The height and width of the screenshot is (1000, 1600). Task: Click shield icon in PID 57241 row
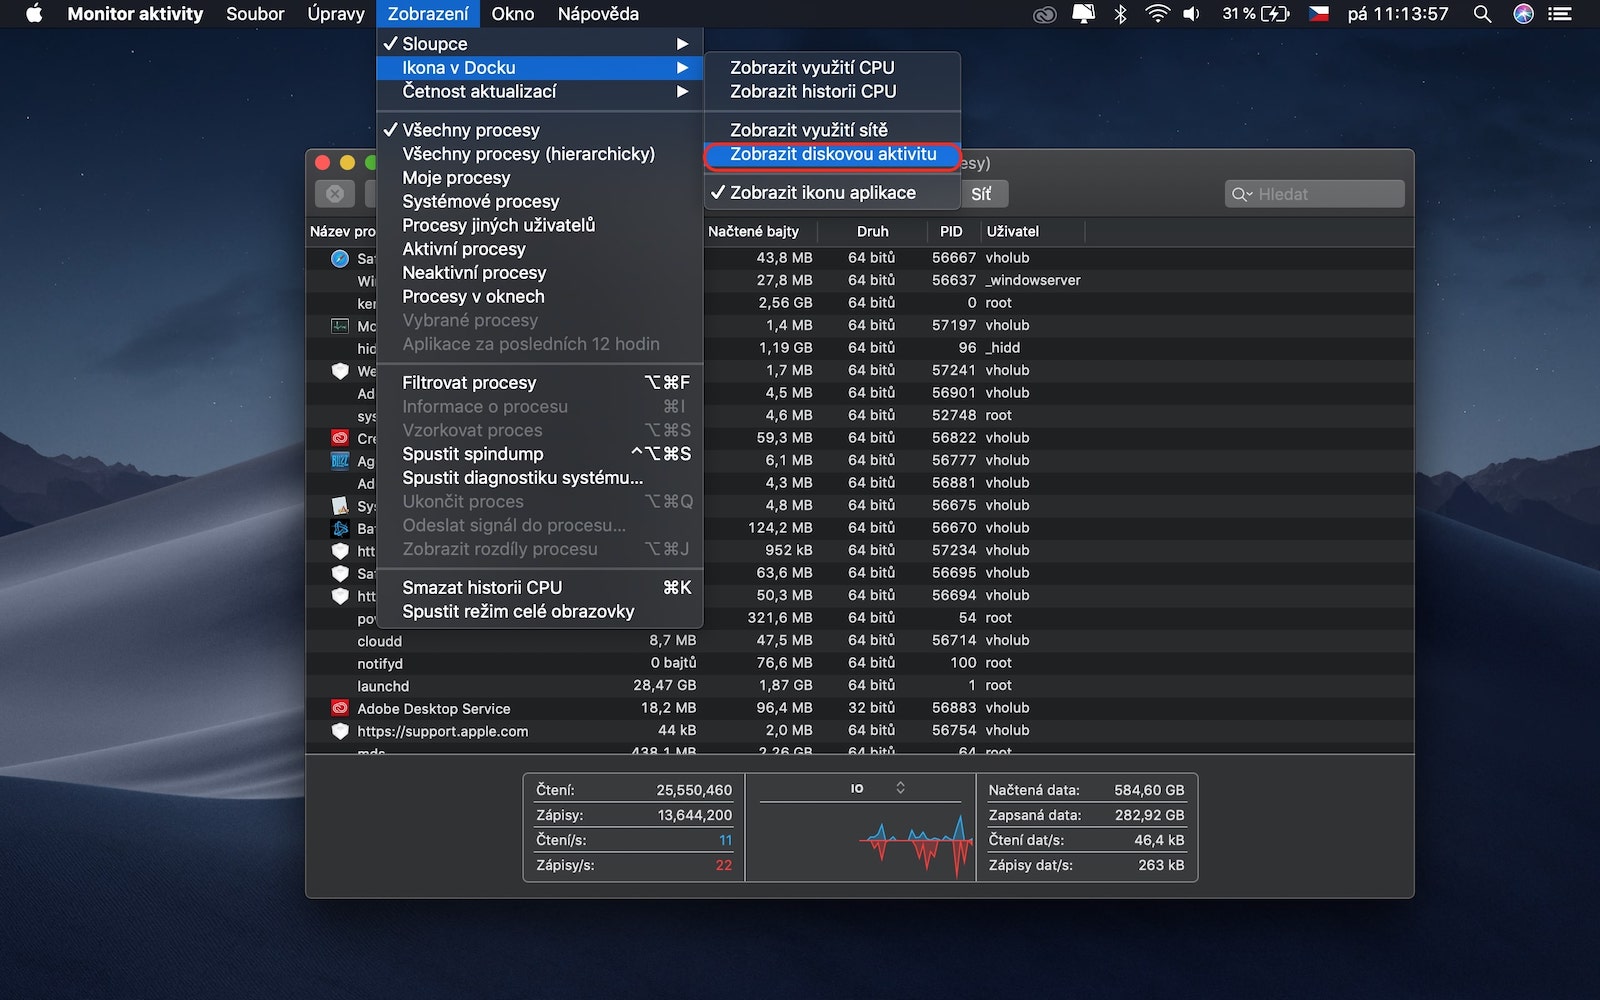coord(340,371)
